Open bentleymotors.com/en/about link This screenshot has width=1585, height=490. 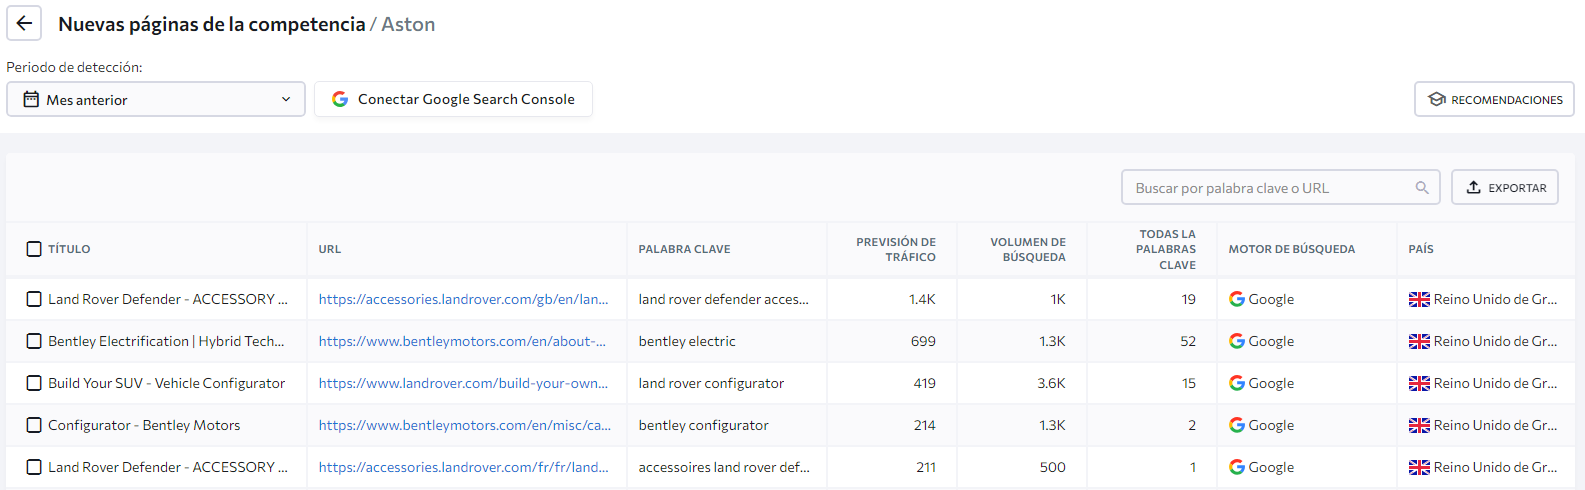click(x=462, y=341)
